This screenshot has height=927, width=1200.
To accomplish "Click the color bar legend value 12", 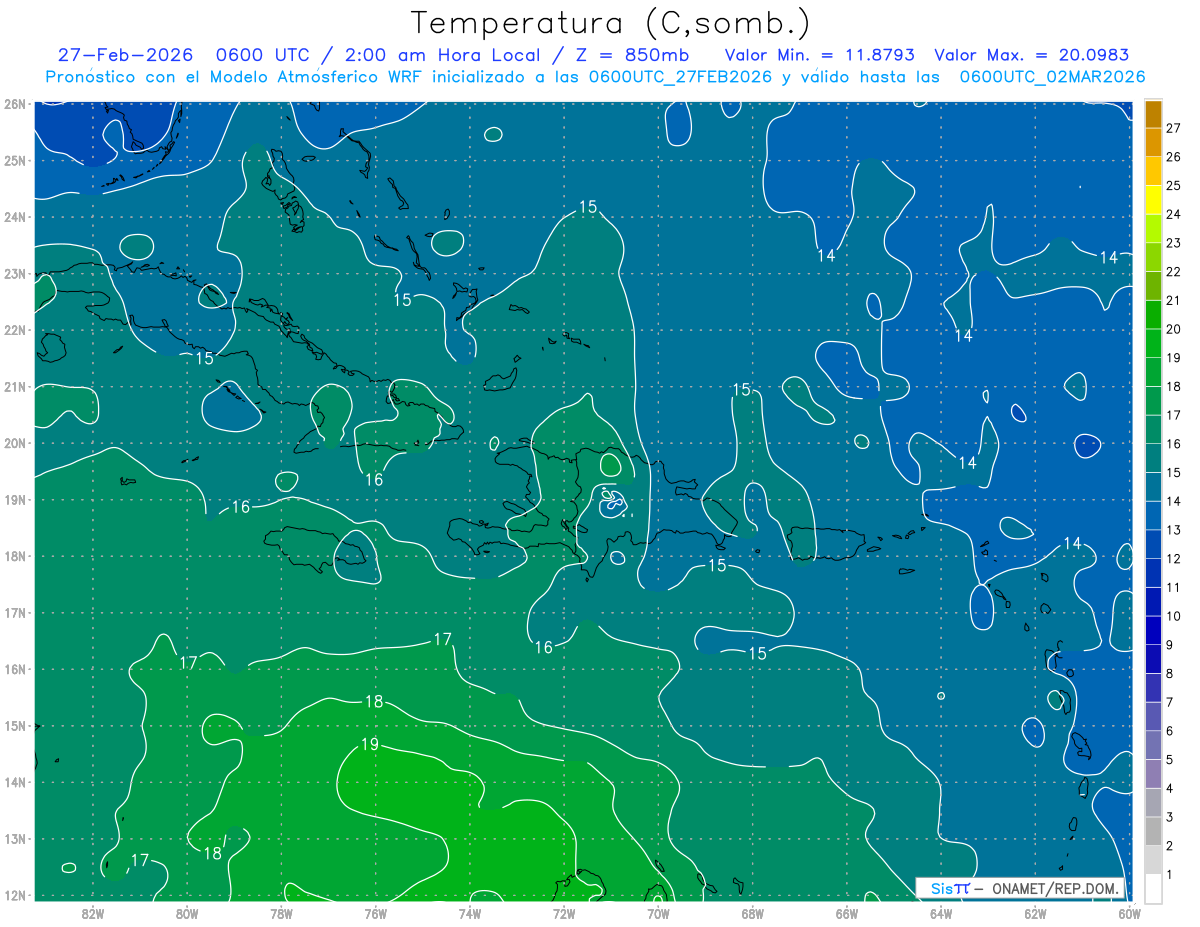I will click(1174, 559).
